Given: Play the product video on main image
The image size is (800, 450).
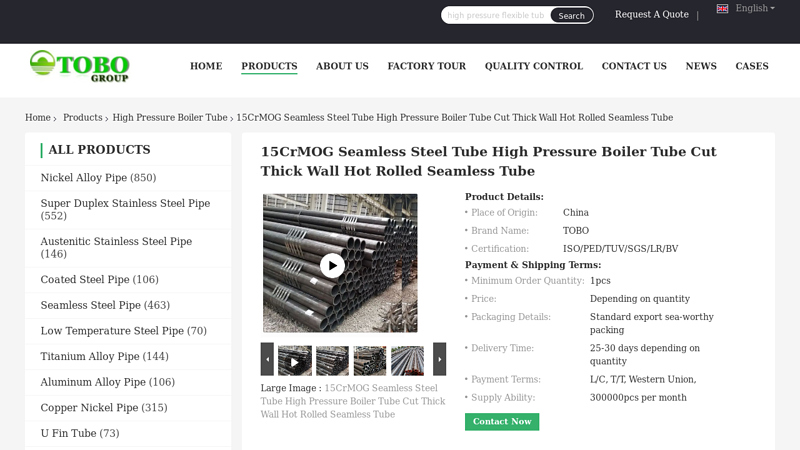Looking at the screenshot, I should [332, 265].
